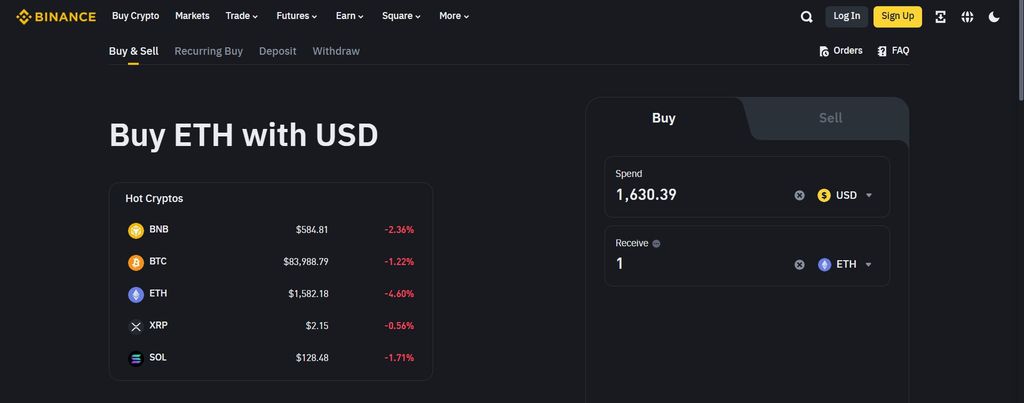Click the Hot Cryptos heading

pyautogui.click(x=154, y=199)
